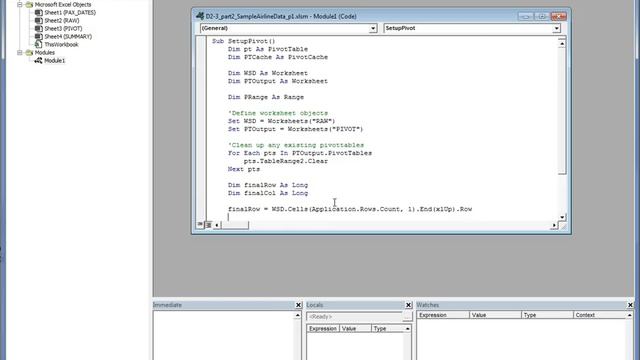Click Watches Expression column header

point(443,315)
